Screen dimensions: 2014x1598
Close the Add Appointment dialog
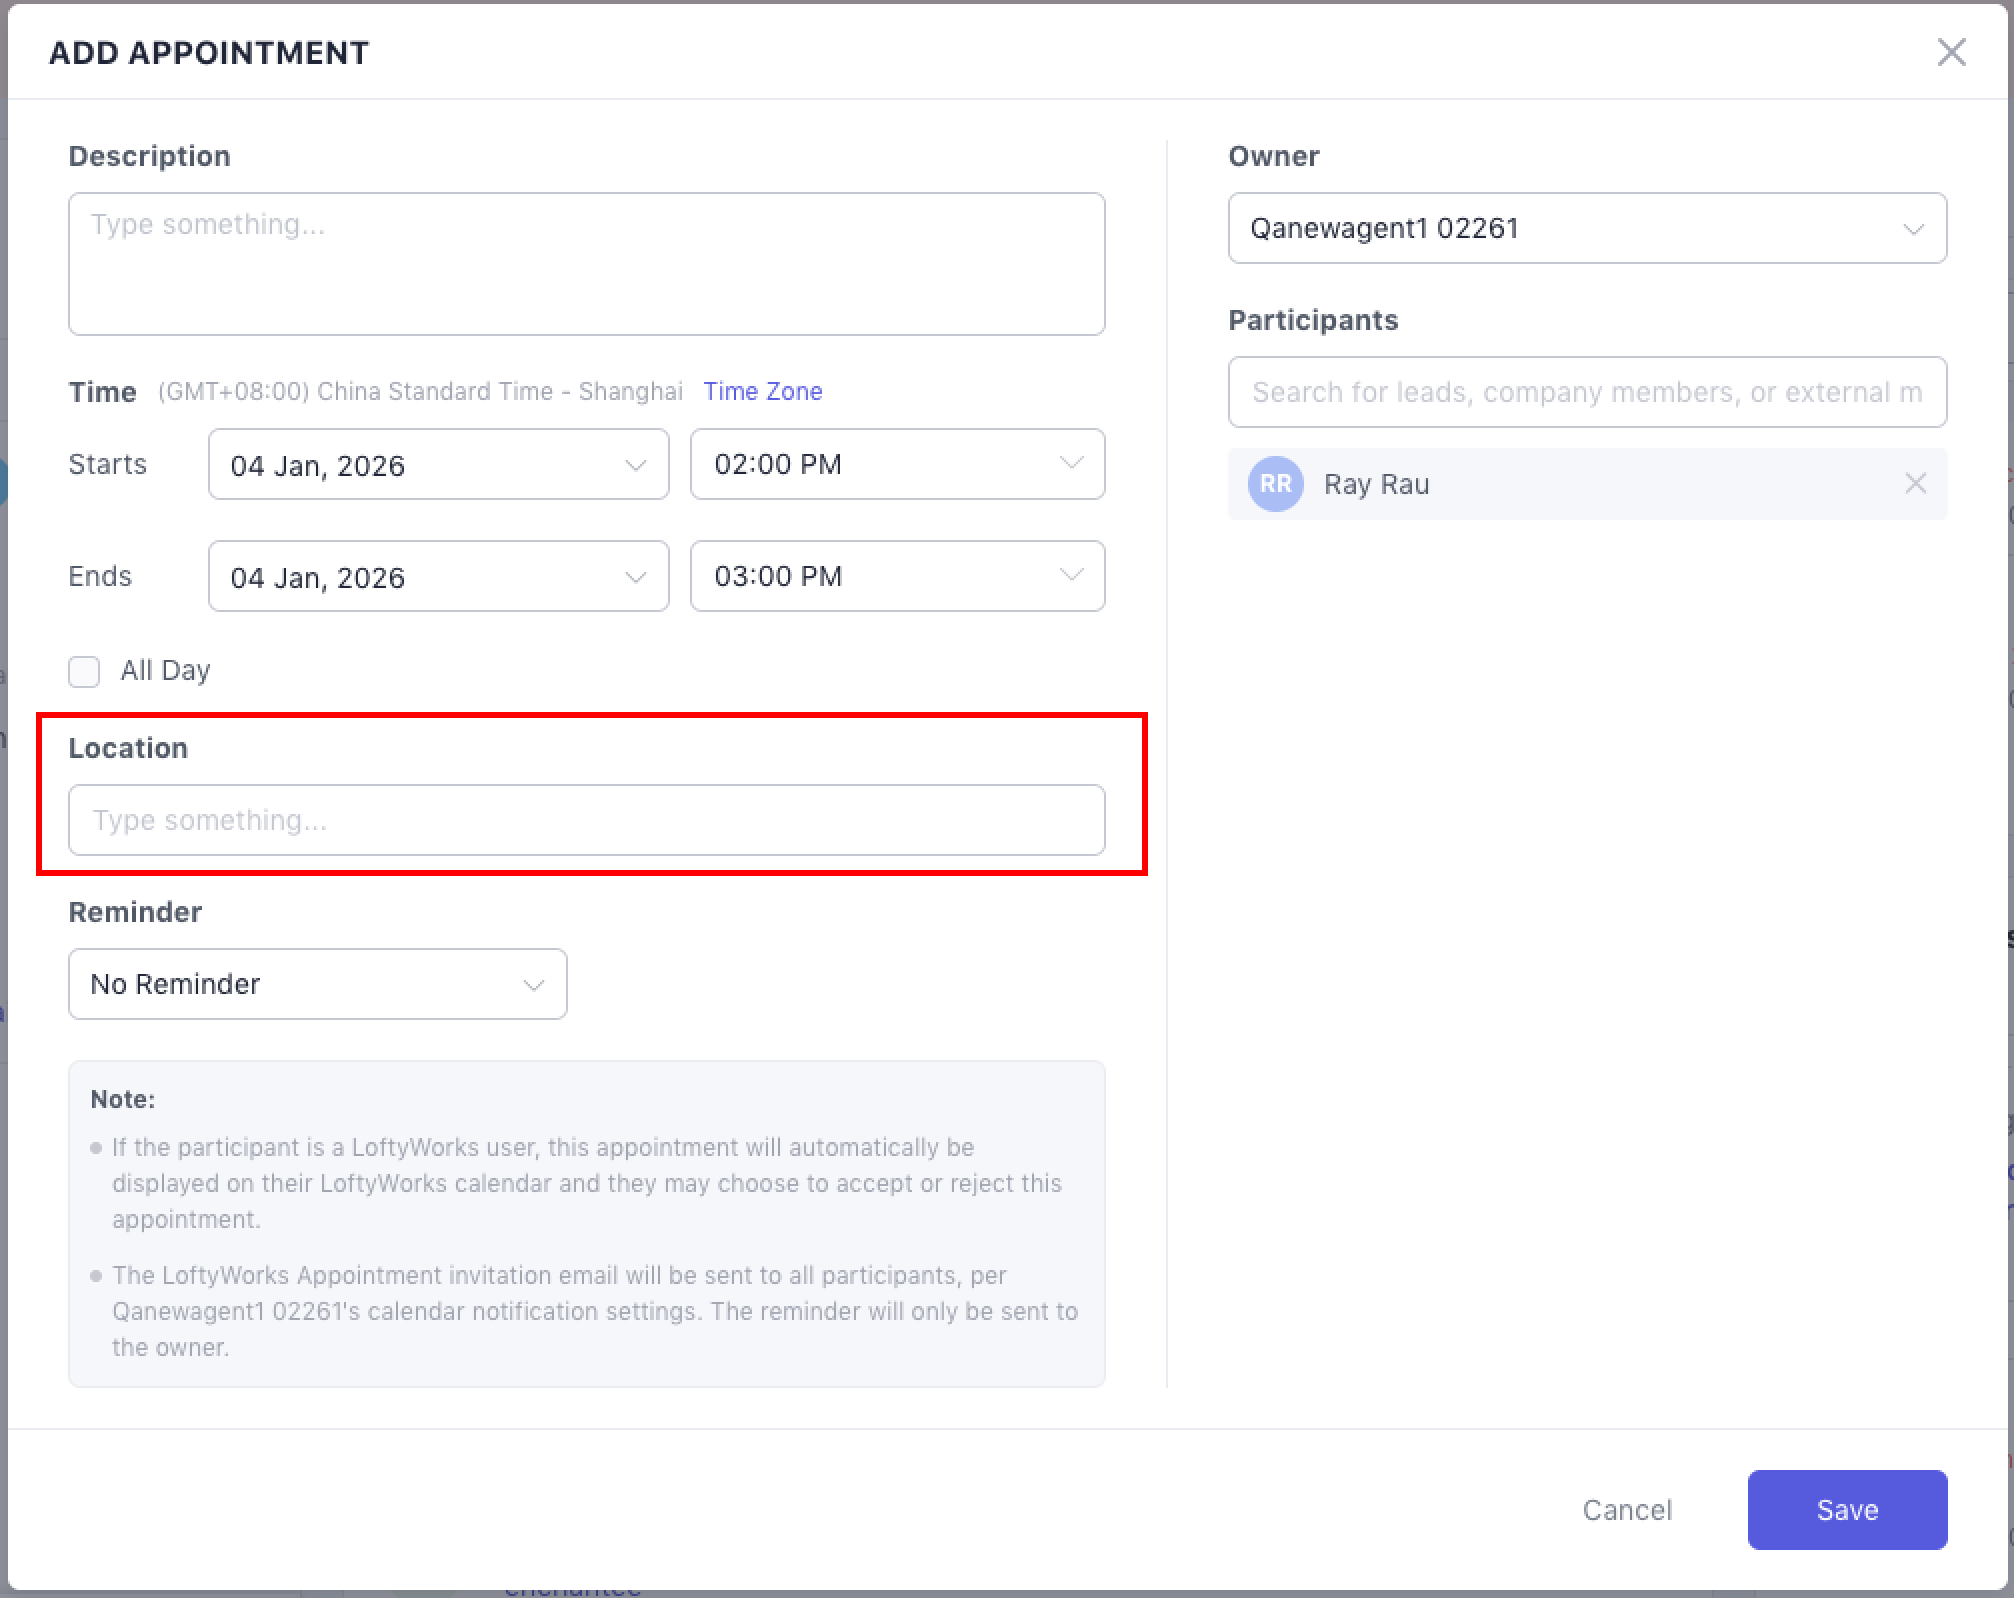(x=1951, y=52)
